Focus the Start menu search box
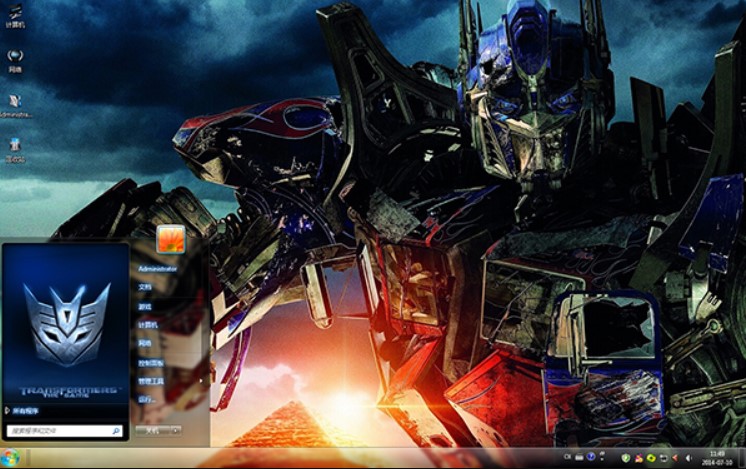This screenshot has height=469, width=746. 65,431
